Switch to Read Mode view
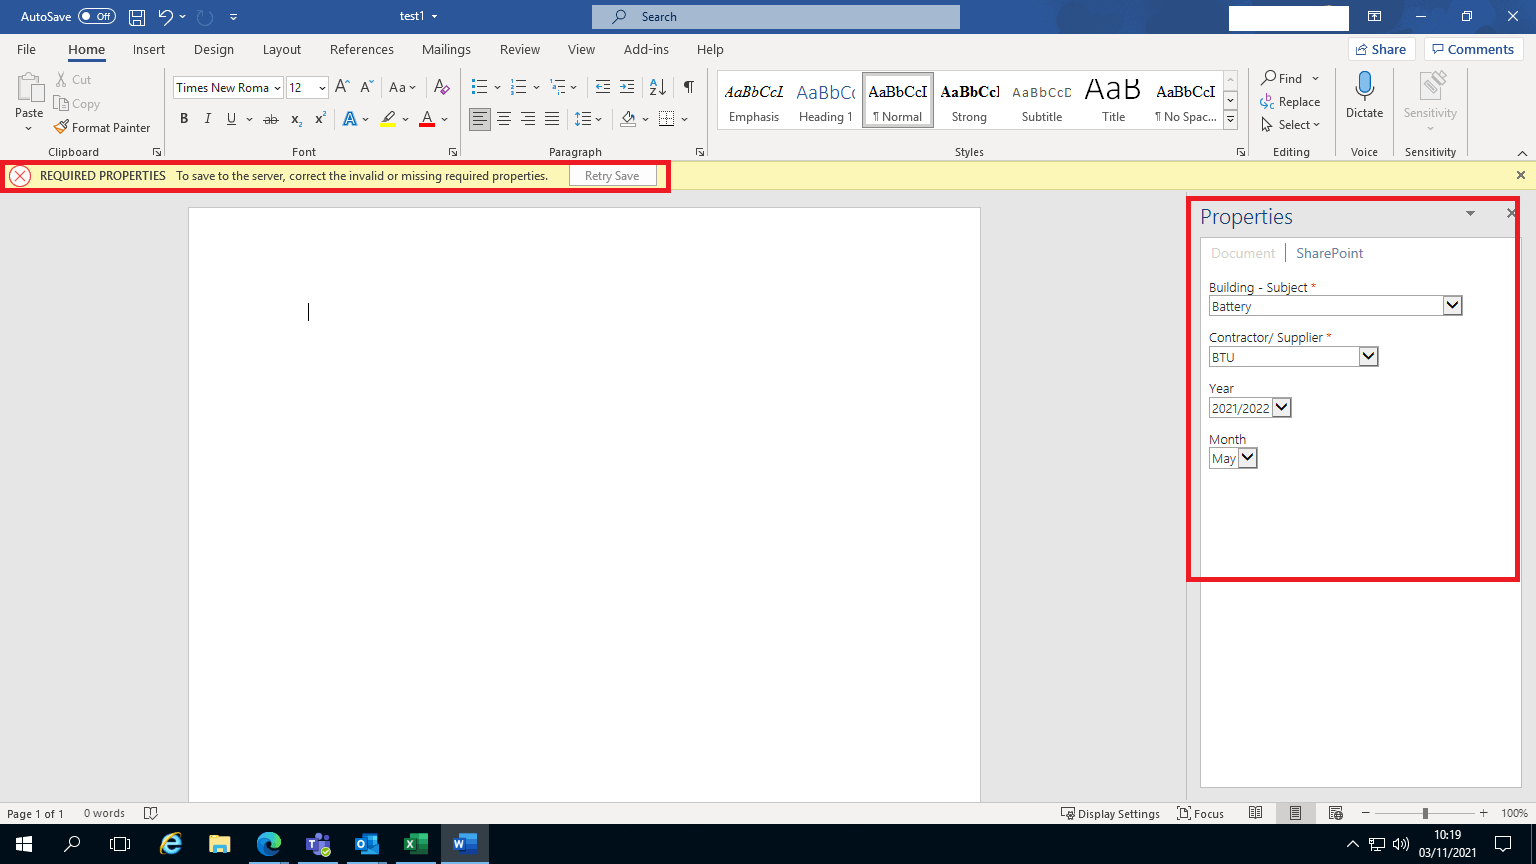Viewport: 1536px width, 864px height. (x=1256, y=813)
